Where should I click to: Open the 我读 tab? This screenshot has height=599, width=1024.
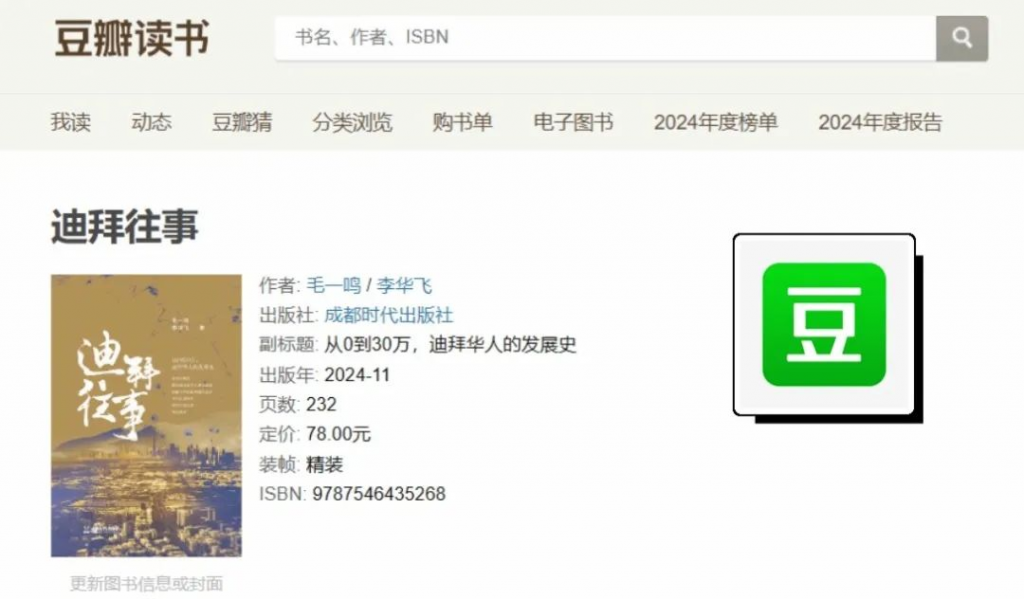pos(71,122)
